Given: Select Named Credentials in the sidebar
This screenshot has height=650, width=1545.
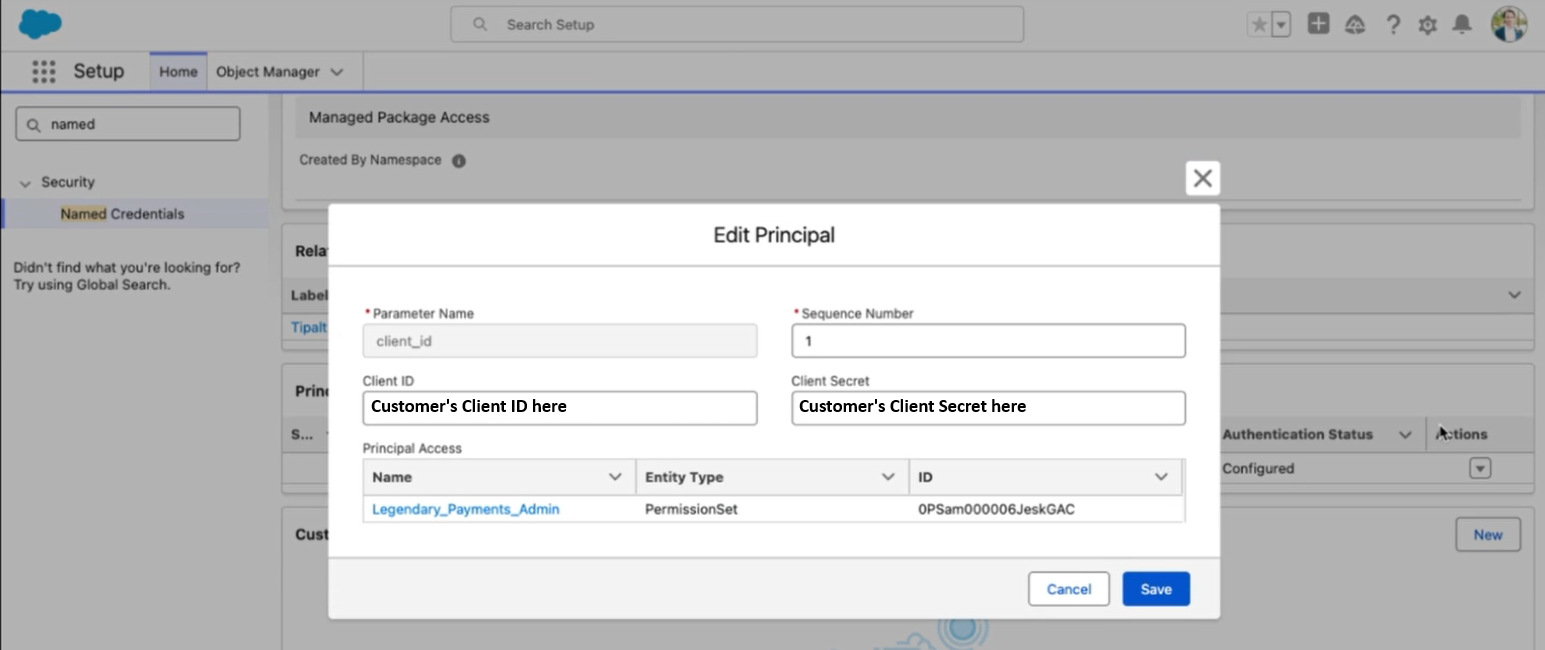Looking at the screenshot, I should coord(122,214).
